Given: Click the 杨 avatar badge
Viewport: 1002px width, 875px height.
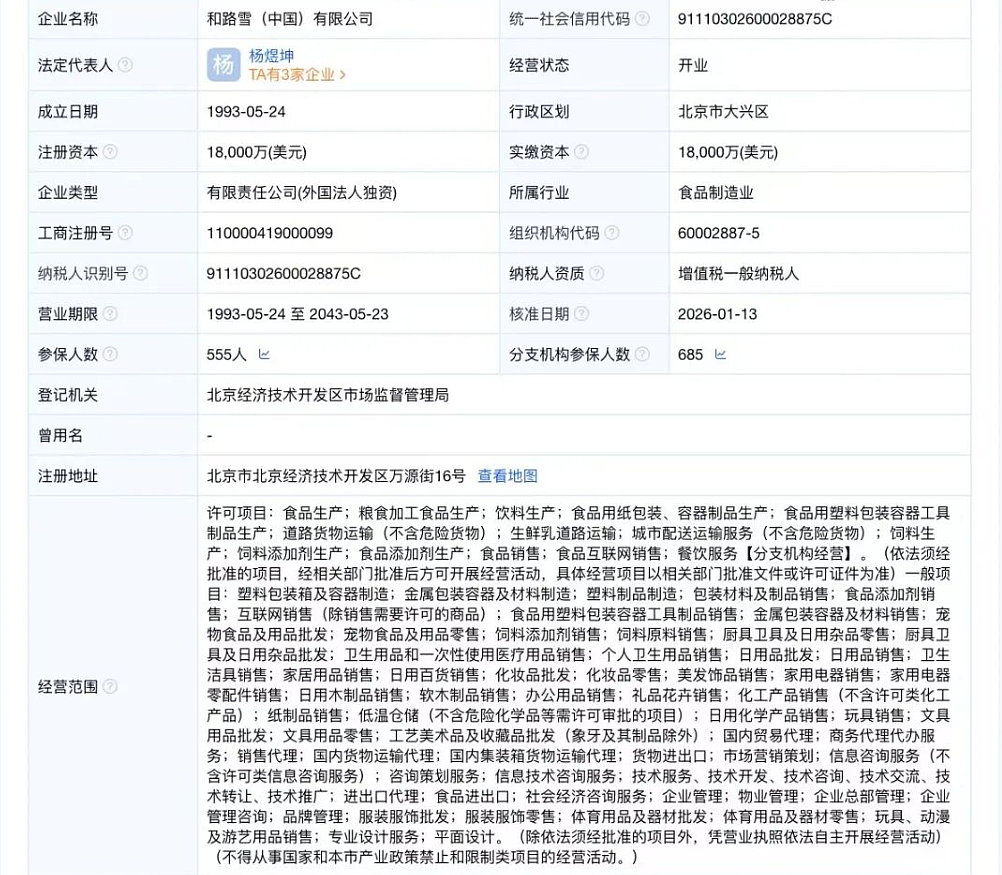Looking at the screenshot, I should coord(224,65).
